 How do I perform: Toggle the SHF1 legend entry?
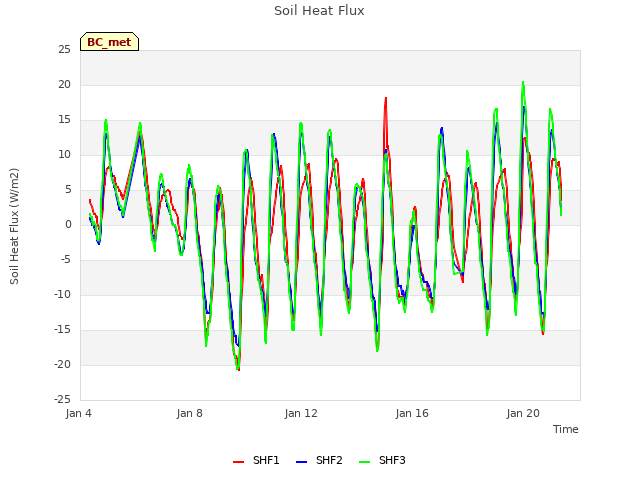256,460
